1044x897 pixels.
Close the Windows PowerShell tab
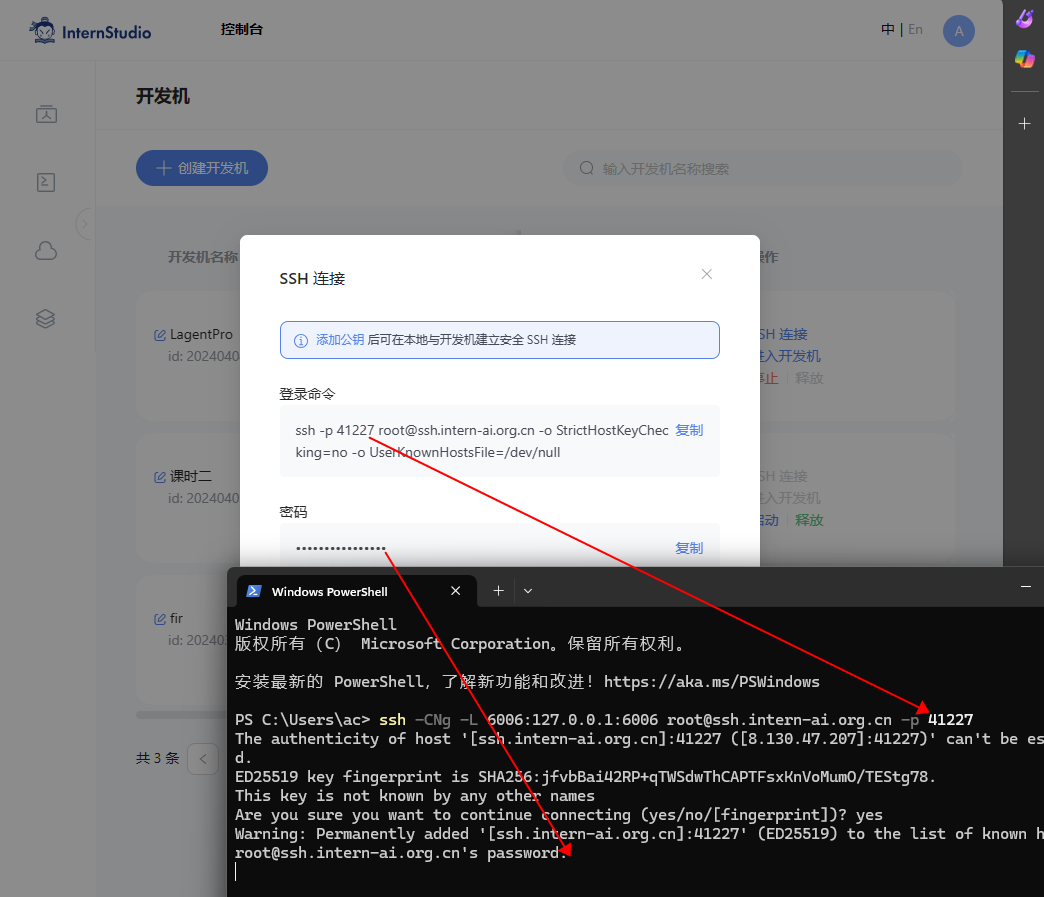[x=455, y=591]
